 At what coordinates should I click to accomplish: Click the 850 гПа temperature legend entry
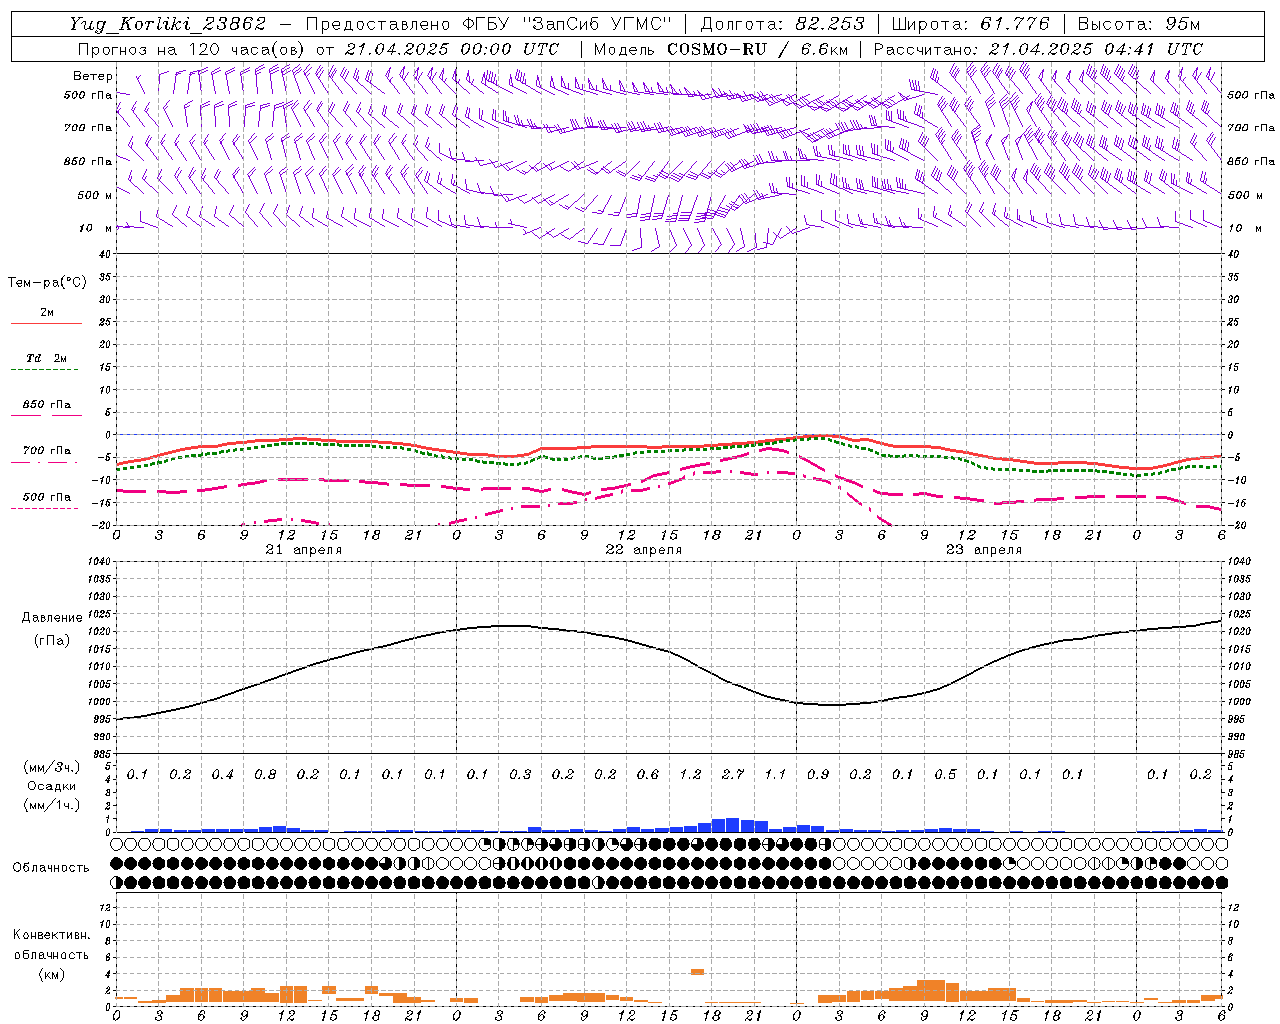46,405
